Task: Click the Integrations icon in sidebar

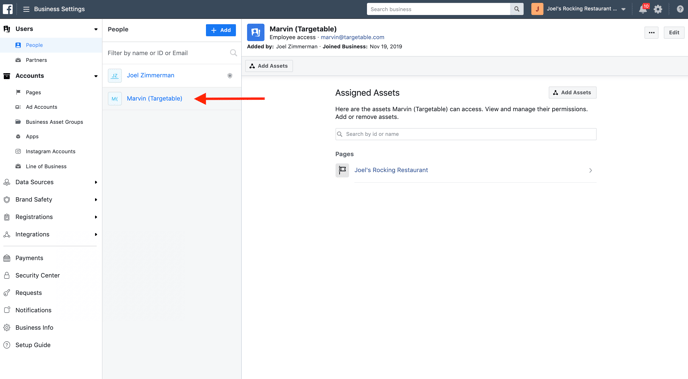Action: pyautogui.click(x=7, y=235)
